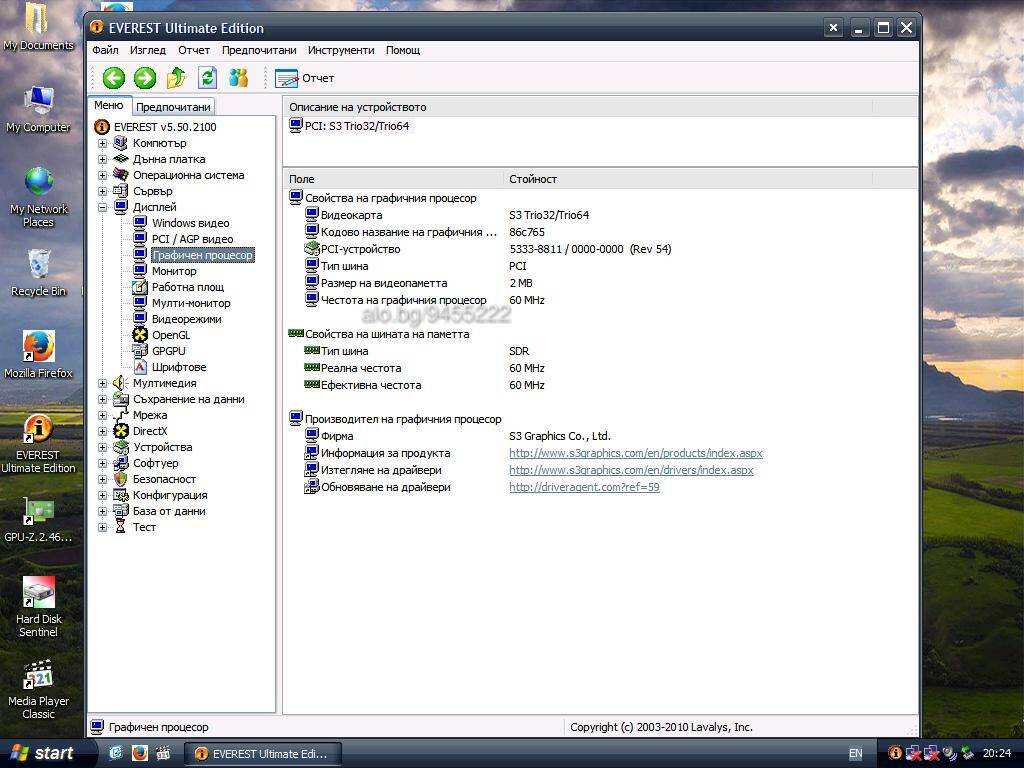Image resolution: width=1024 pixels, height=768 pixels.
Task: Open the Recycle Bin desktop icon
Action: click(39, 273)
